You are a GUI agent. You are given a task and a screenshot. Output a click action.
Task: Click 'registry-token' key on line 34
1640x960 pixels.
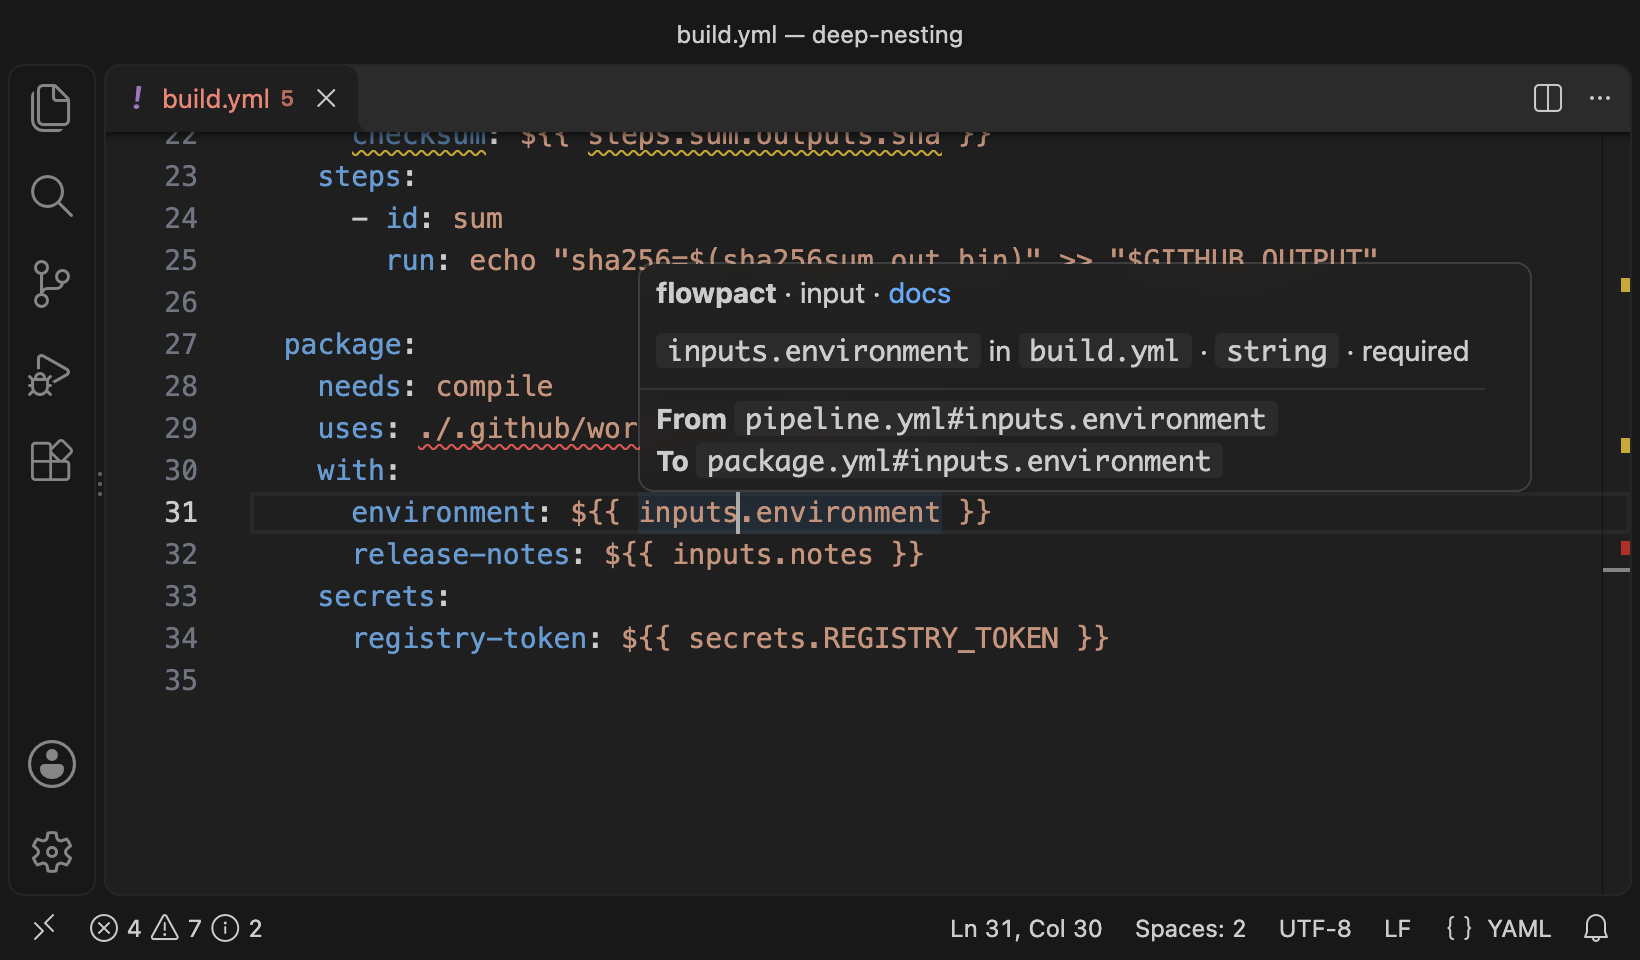pyautogui.click(x=469, y=638)
